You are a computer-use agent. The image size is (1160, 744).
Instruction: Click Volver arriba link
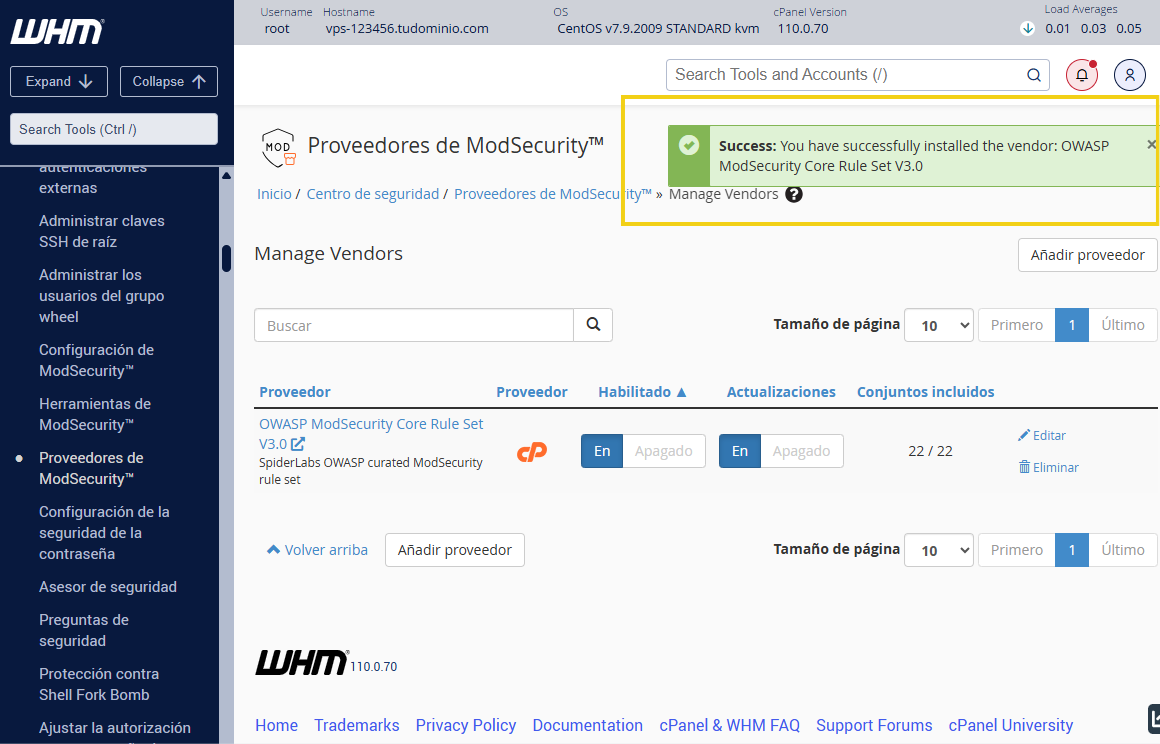click(317, 550)
